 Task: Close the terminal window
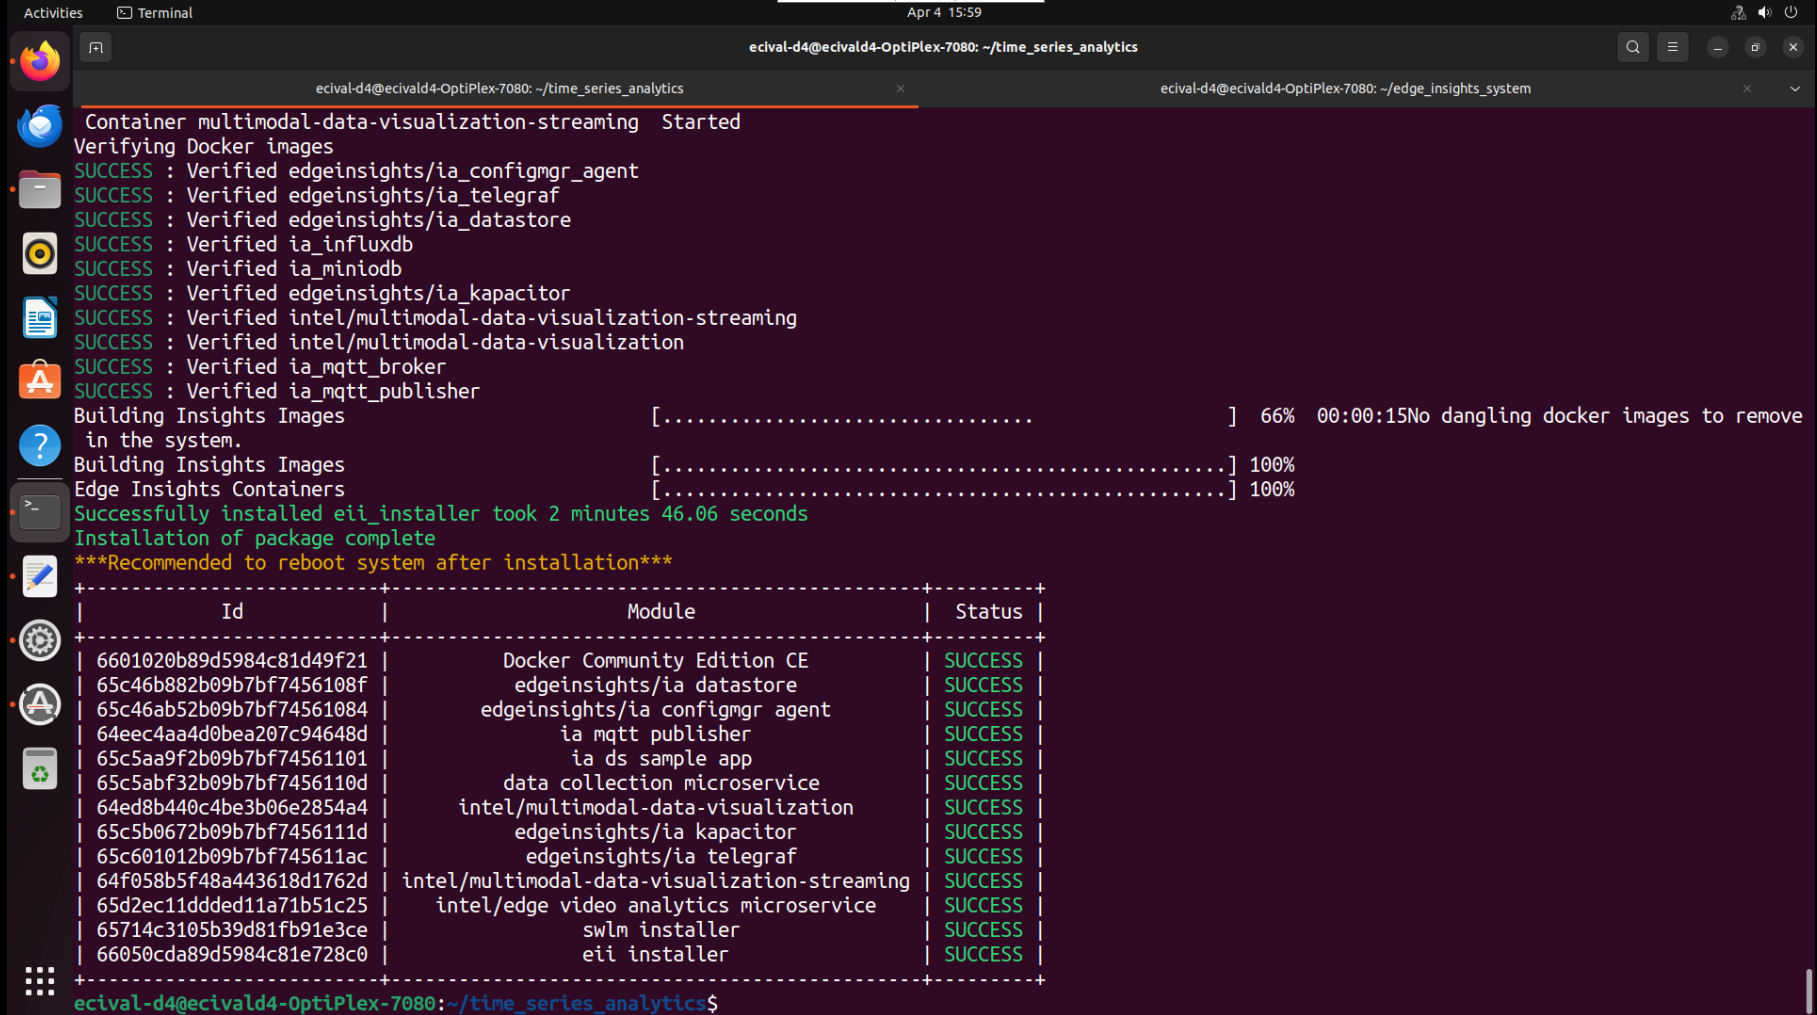pyautogui.click(x=1793, y=47)
